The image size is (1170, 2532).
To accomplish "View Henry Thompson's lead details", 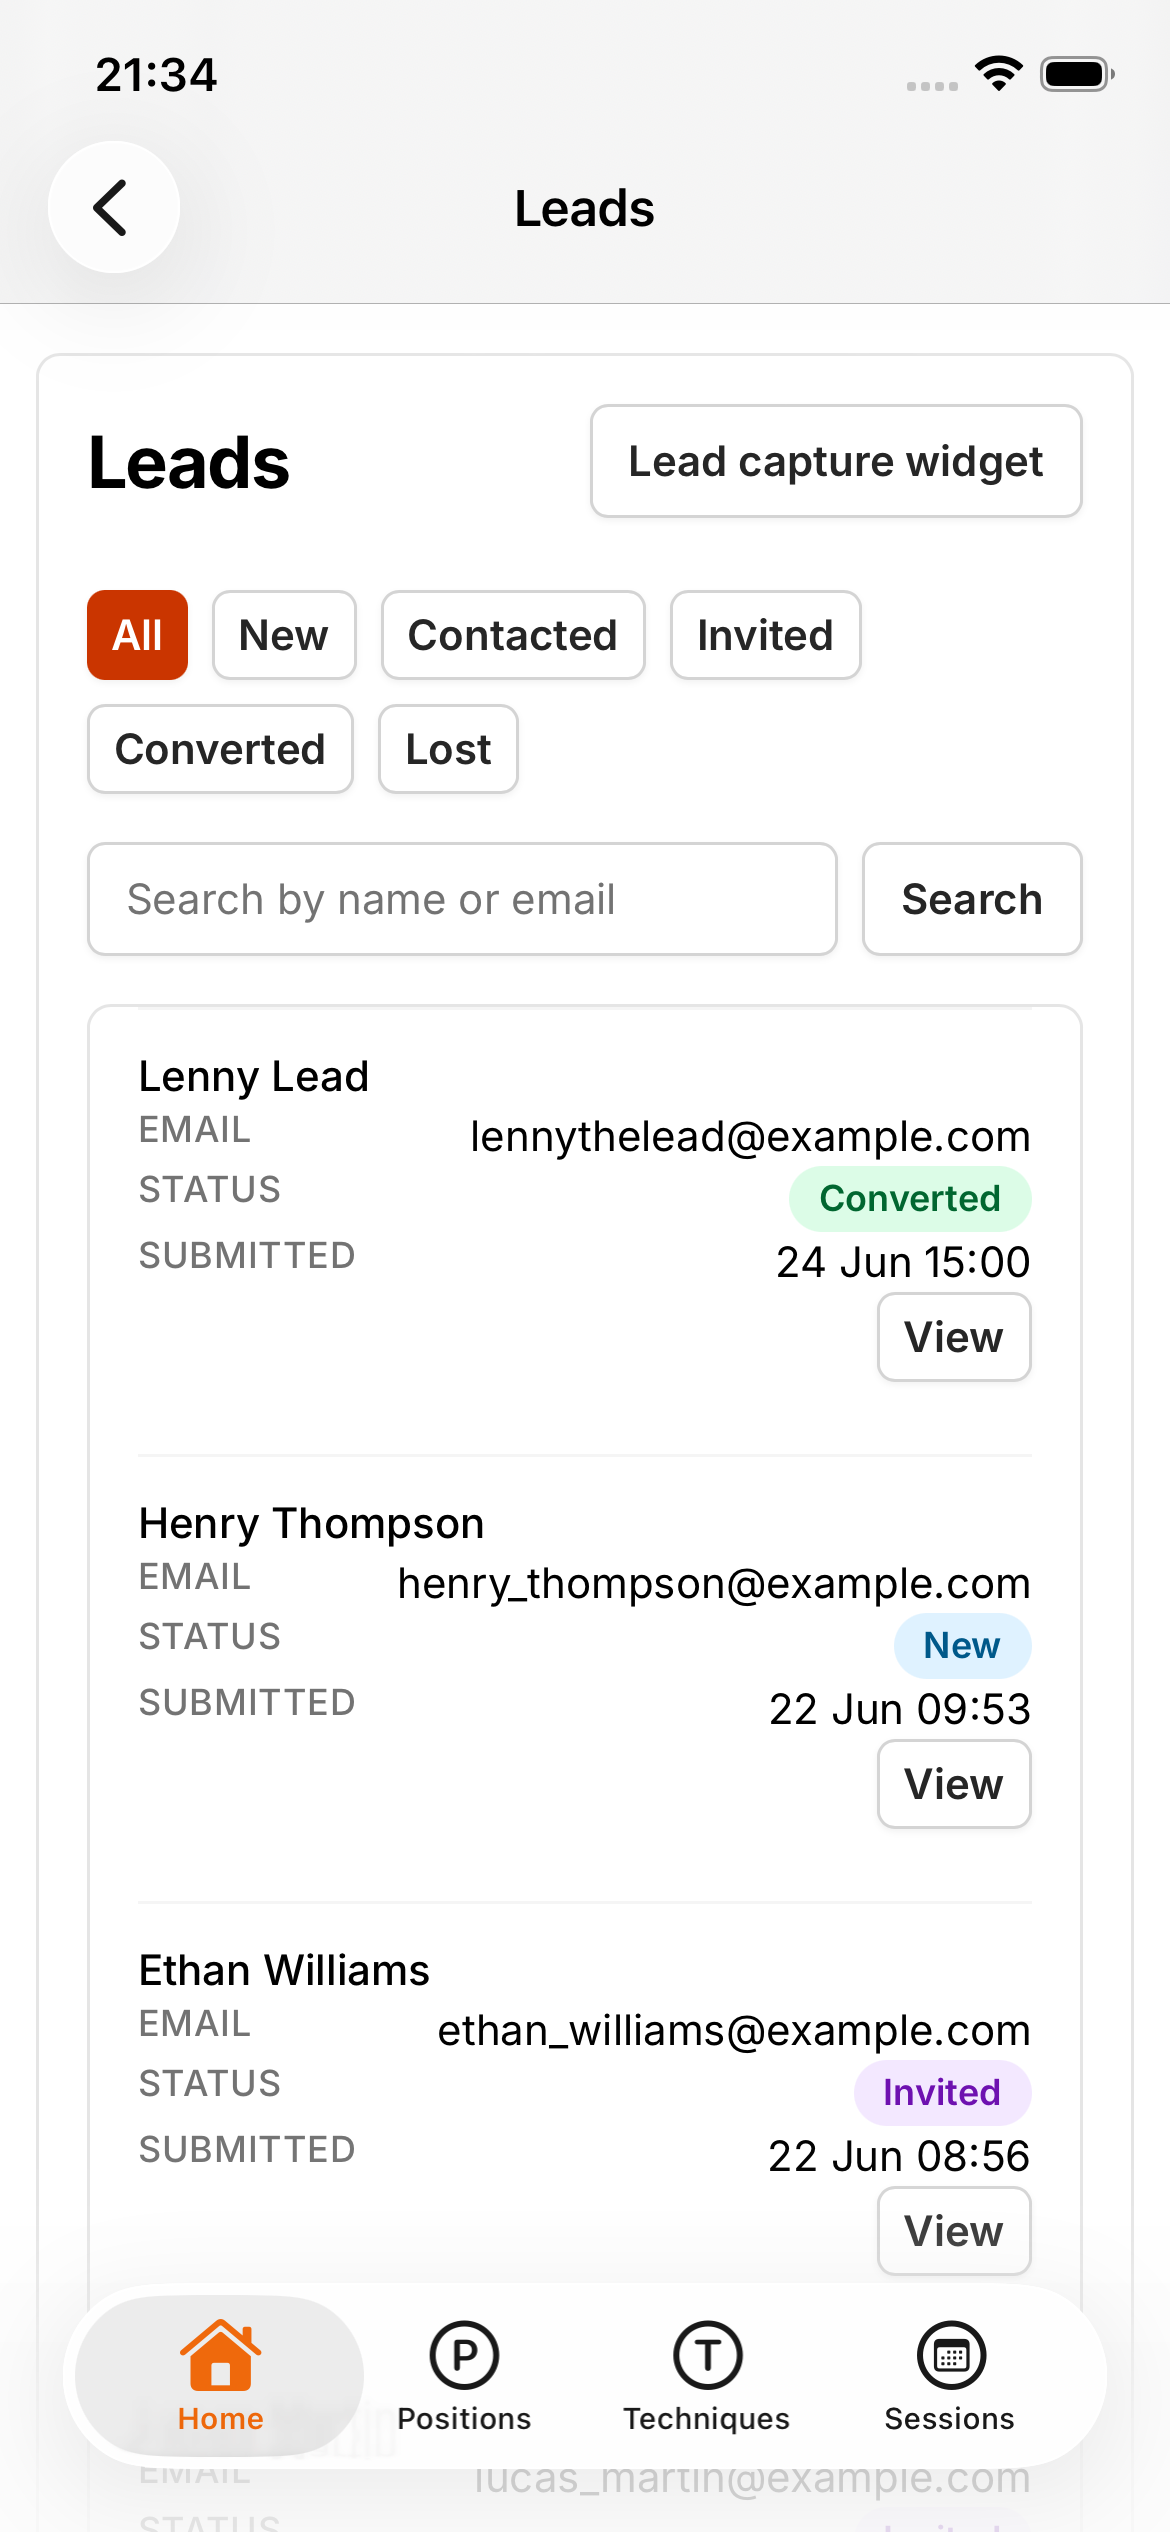I will (954, 1784).
